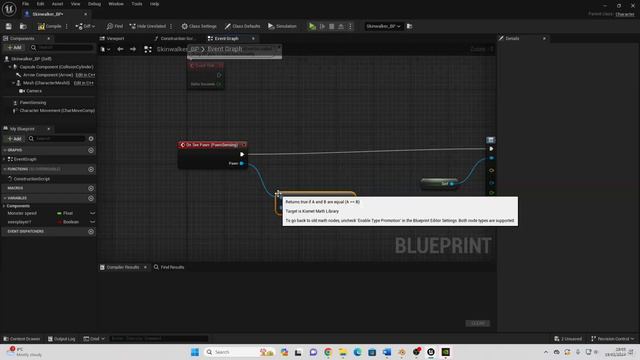Toggle visibility eye for seesplayer? variable
Screen dimensions: 640x360
(x=93, y=222)
